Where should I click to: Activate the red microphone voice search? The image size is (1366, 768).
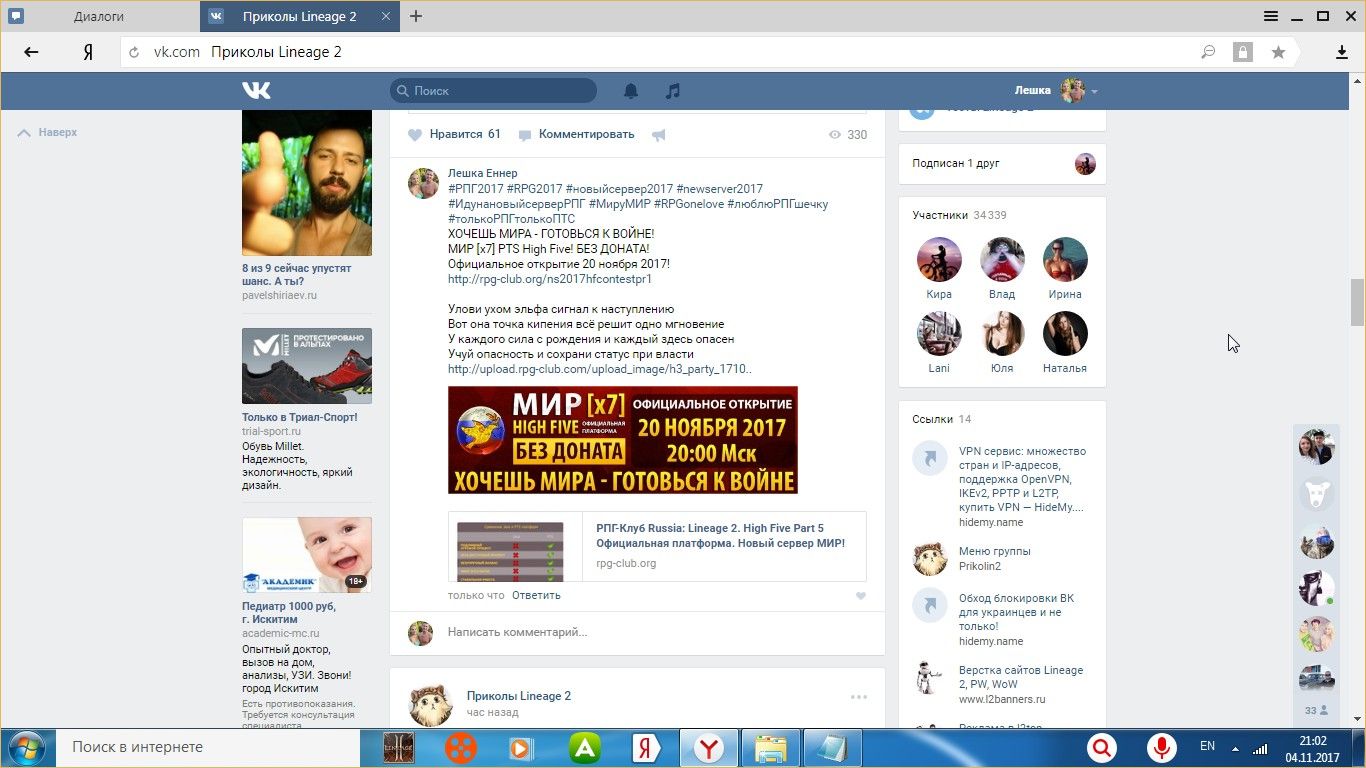[1161, 748]
